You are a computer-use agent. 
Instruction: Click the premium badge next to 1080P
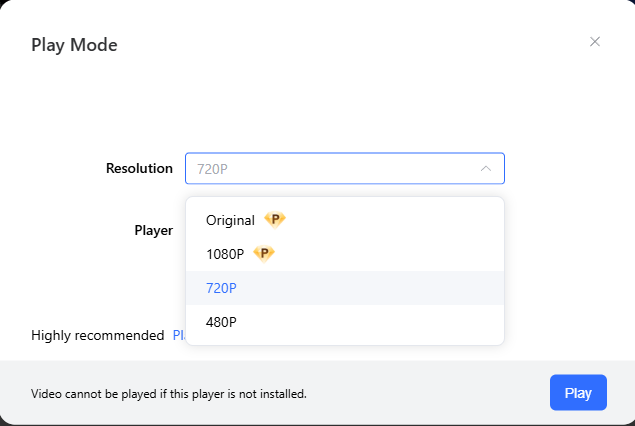point(263,254)
